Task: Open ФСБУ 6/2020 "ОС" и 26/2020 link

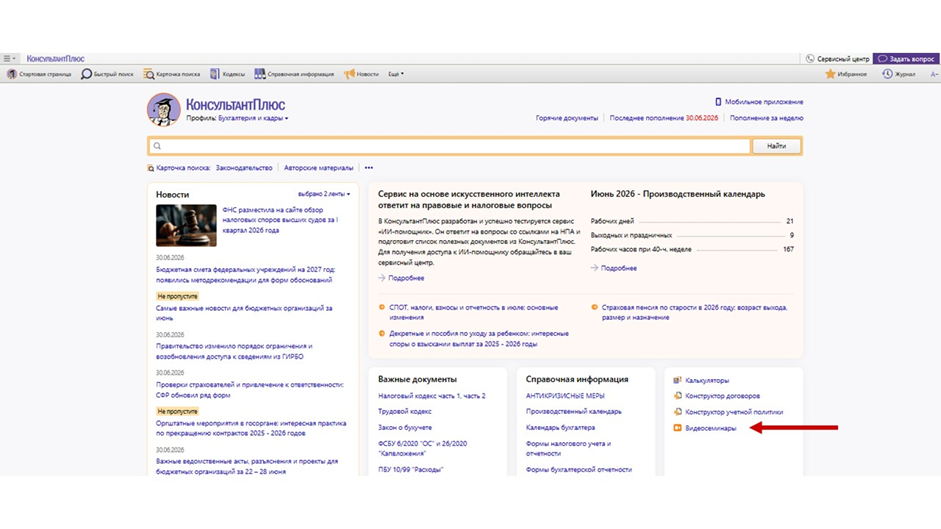Action: (x=422, y=449)
